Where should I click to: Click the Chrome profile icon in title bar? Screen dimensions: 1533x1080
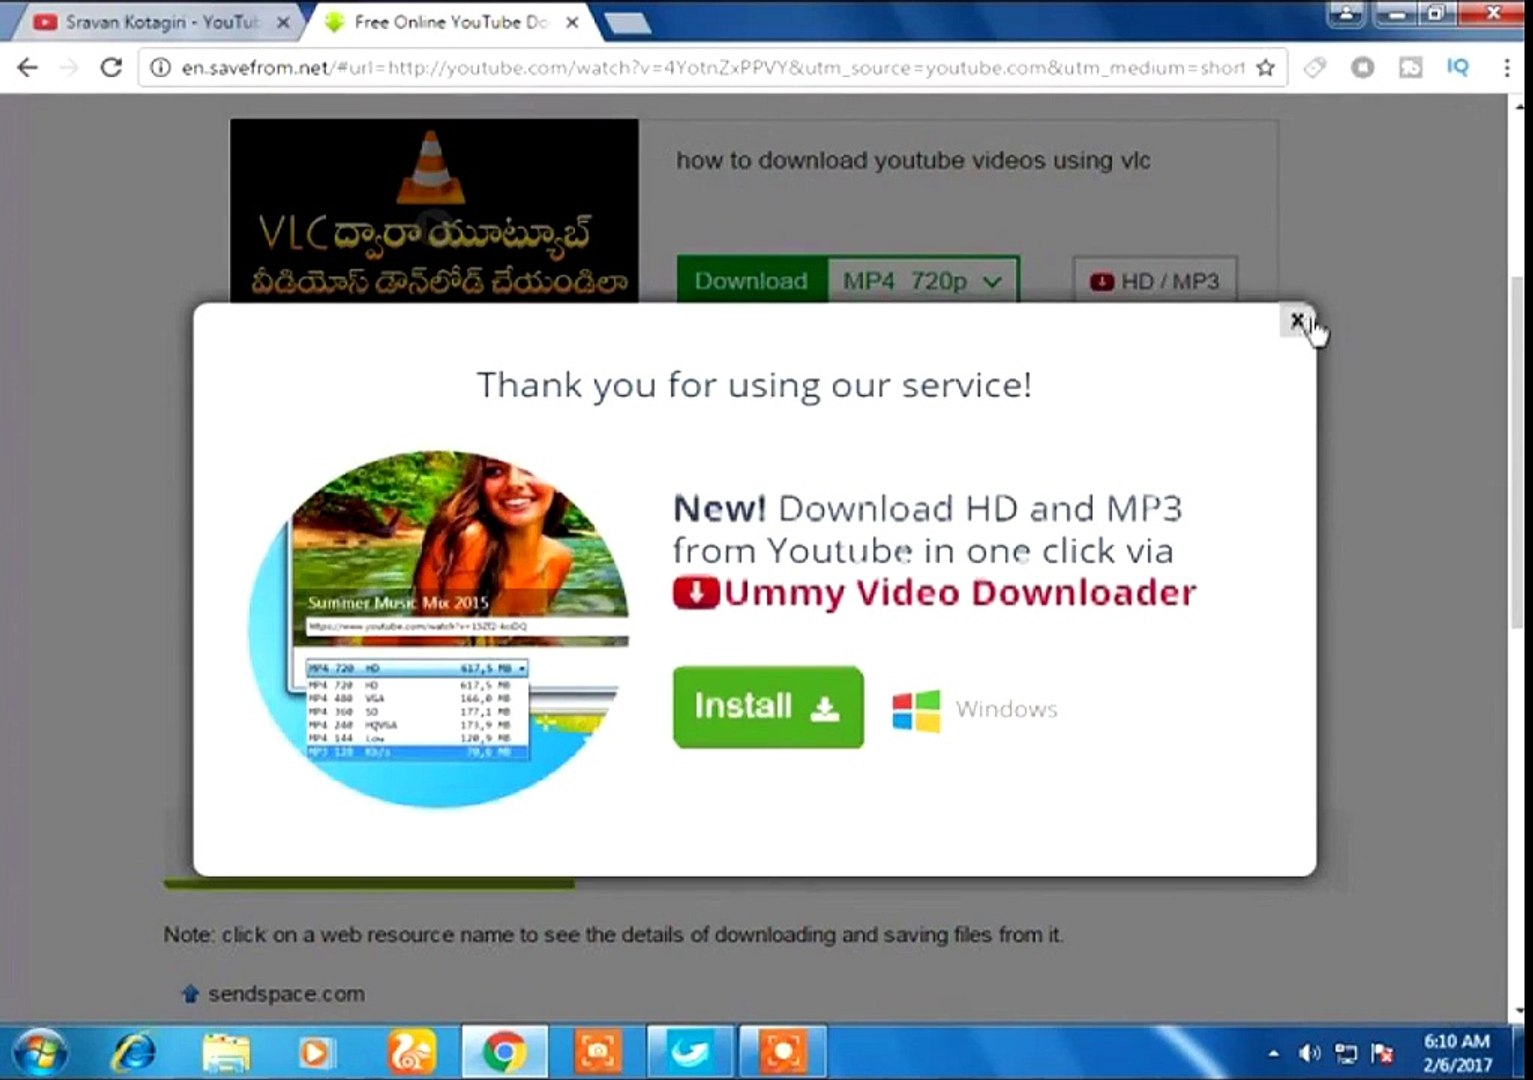(1346, 14)
